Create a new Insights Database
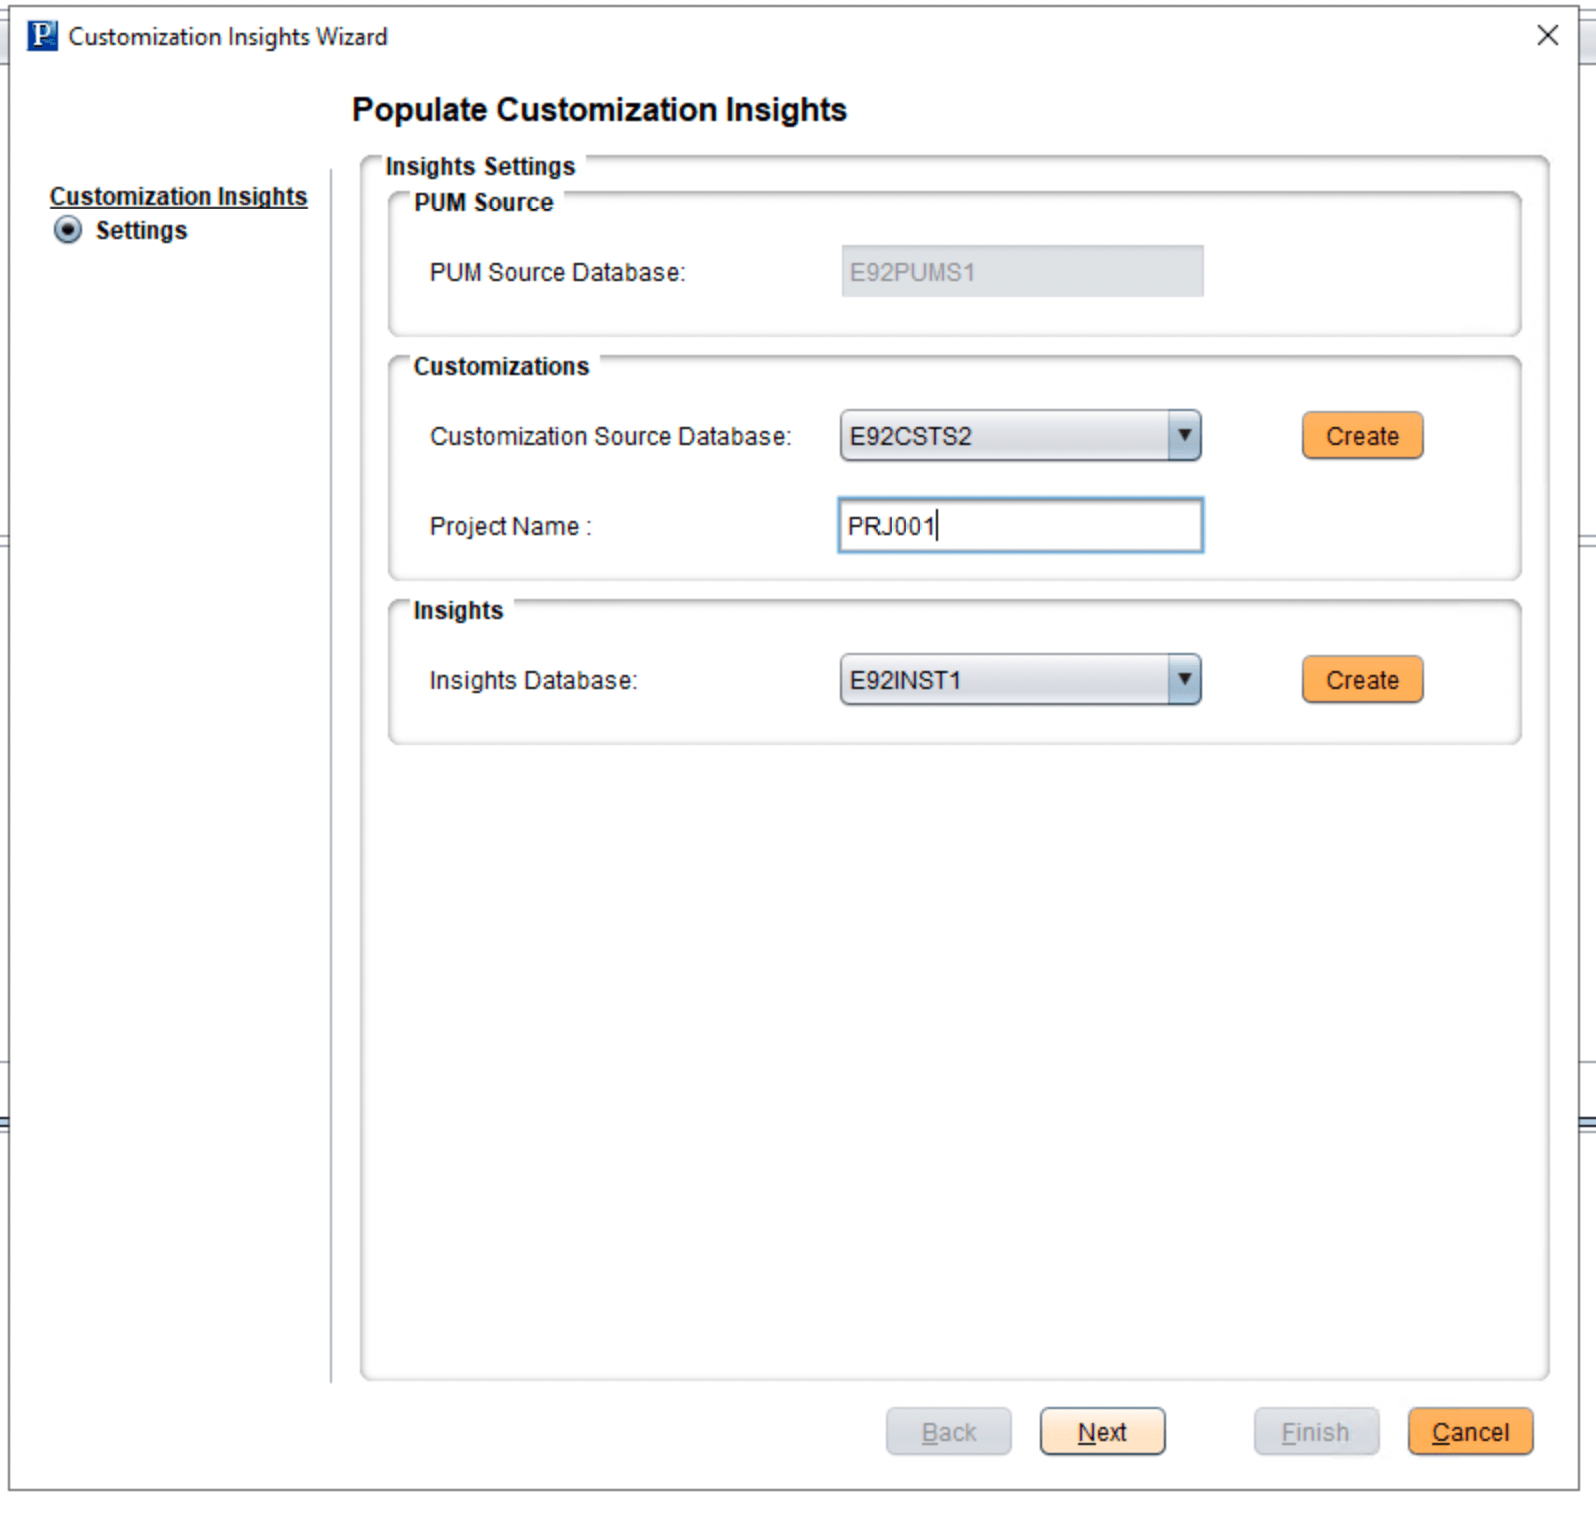Image resolution: width=1596 pixels, height=1526 pixels. point(1361,679)
